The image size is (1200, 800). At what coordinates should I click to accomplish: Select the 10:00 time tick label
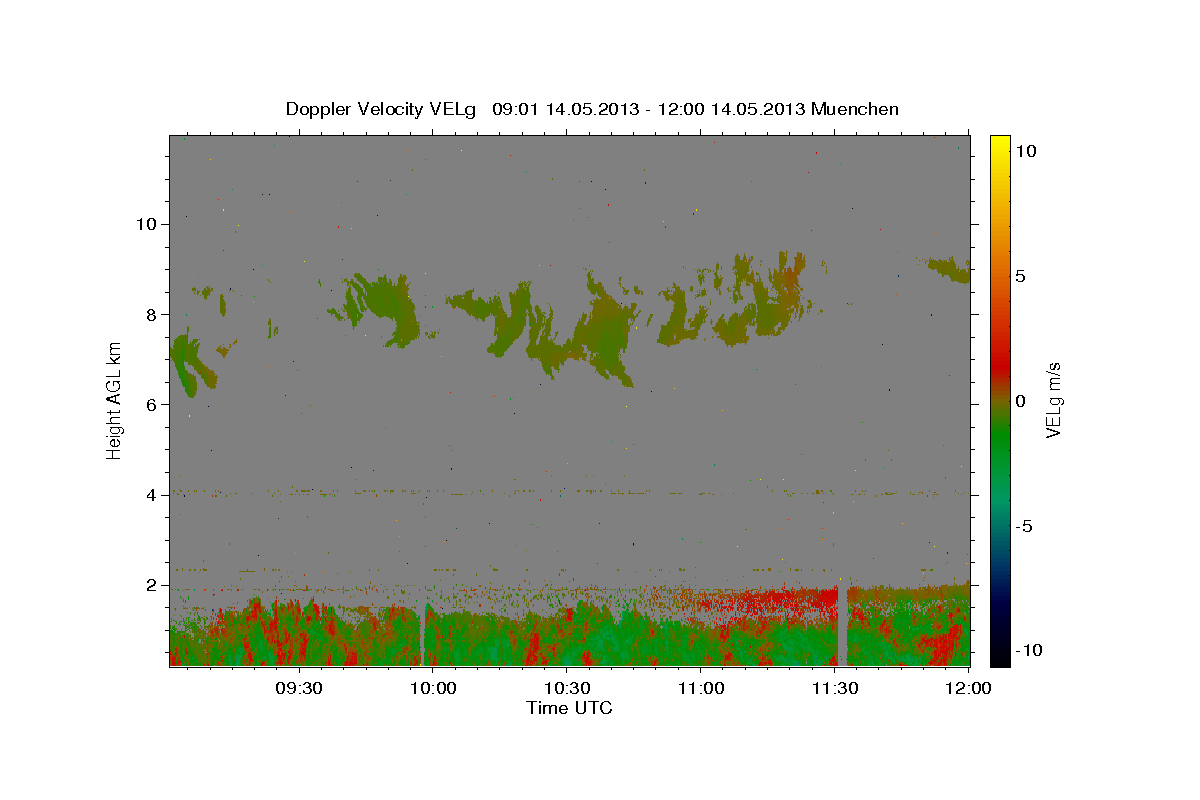(433, 688)
